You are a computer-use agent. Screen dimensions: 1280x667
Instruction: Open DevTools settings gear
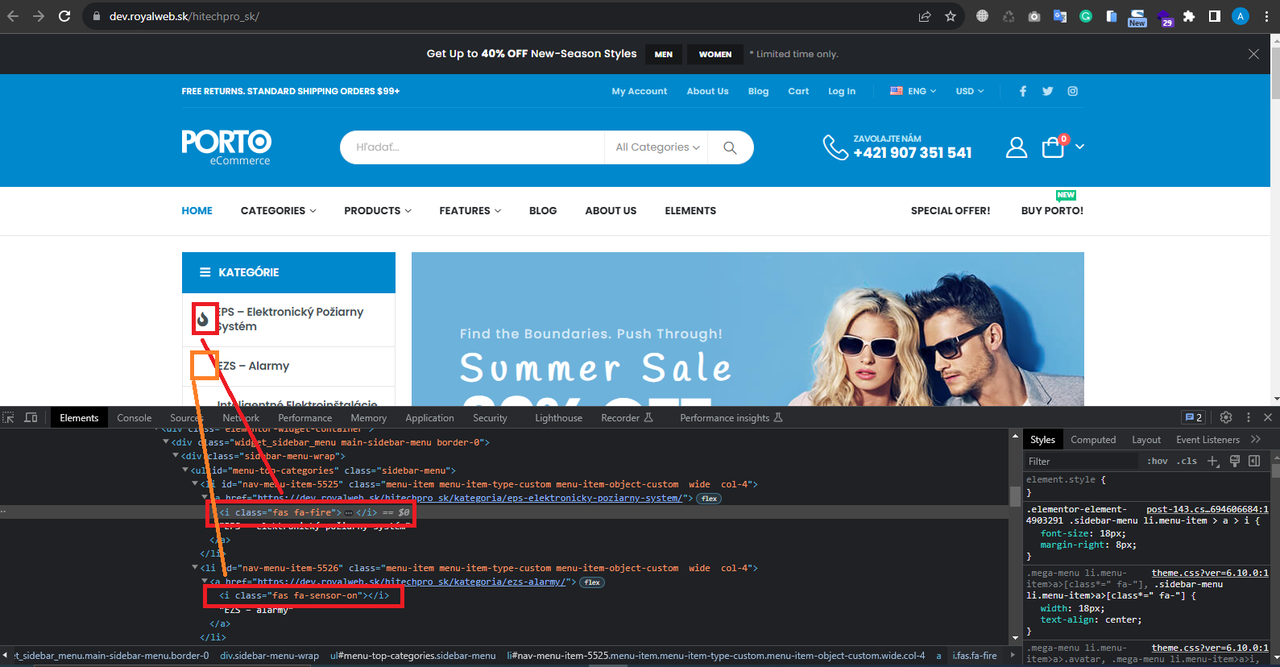(x=1226, y=418)
